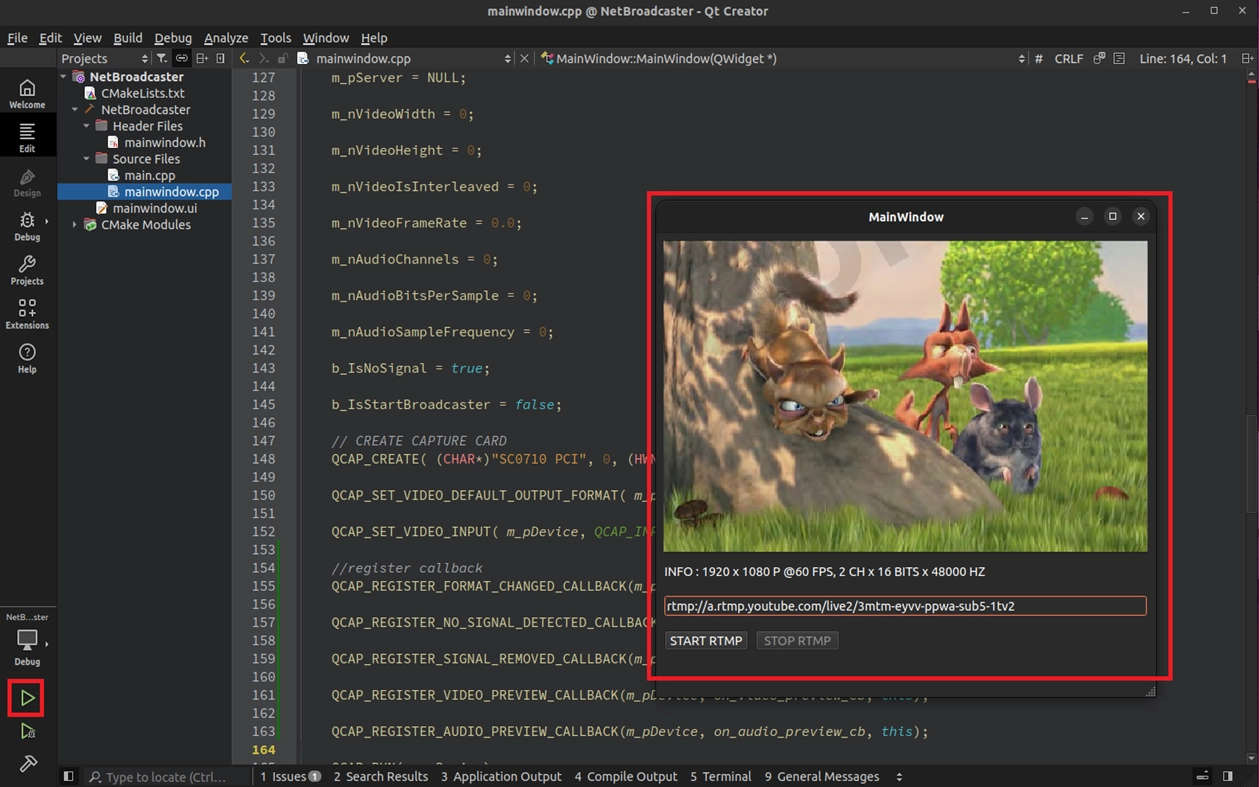Start debugging with the Run-debug icon
Viewport: 1259px width, 787px height.
[27, 731]
